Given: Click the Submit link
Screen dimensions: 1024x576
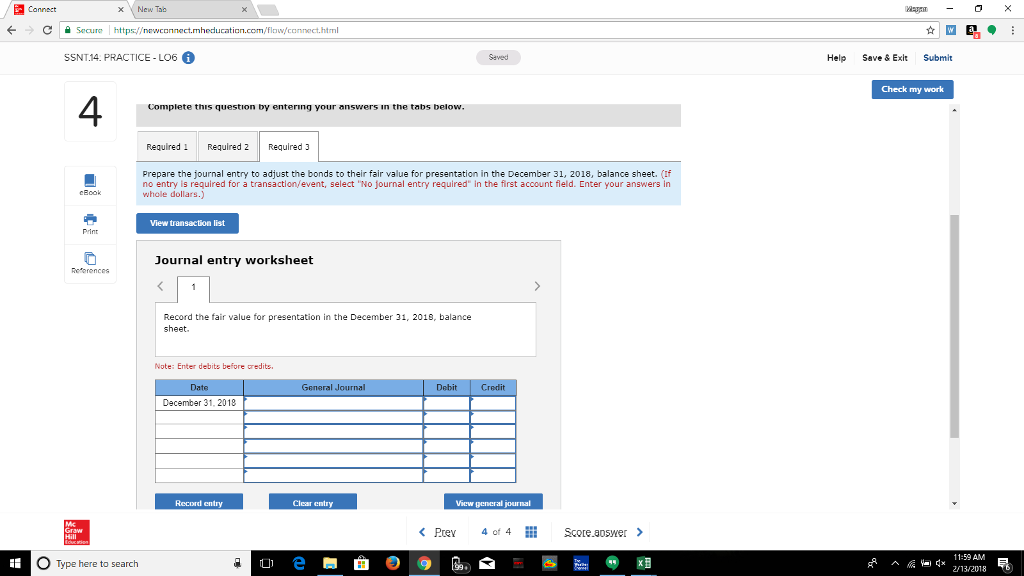Looking at the screenshot, I should coord(937,58).
